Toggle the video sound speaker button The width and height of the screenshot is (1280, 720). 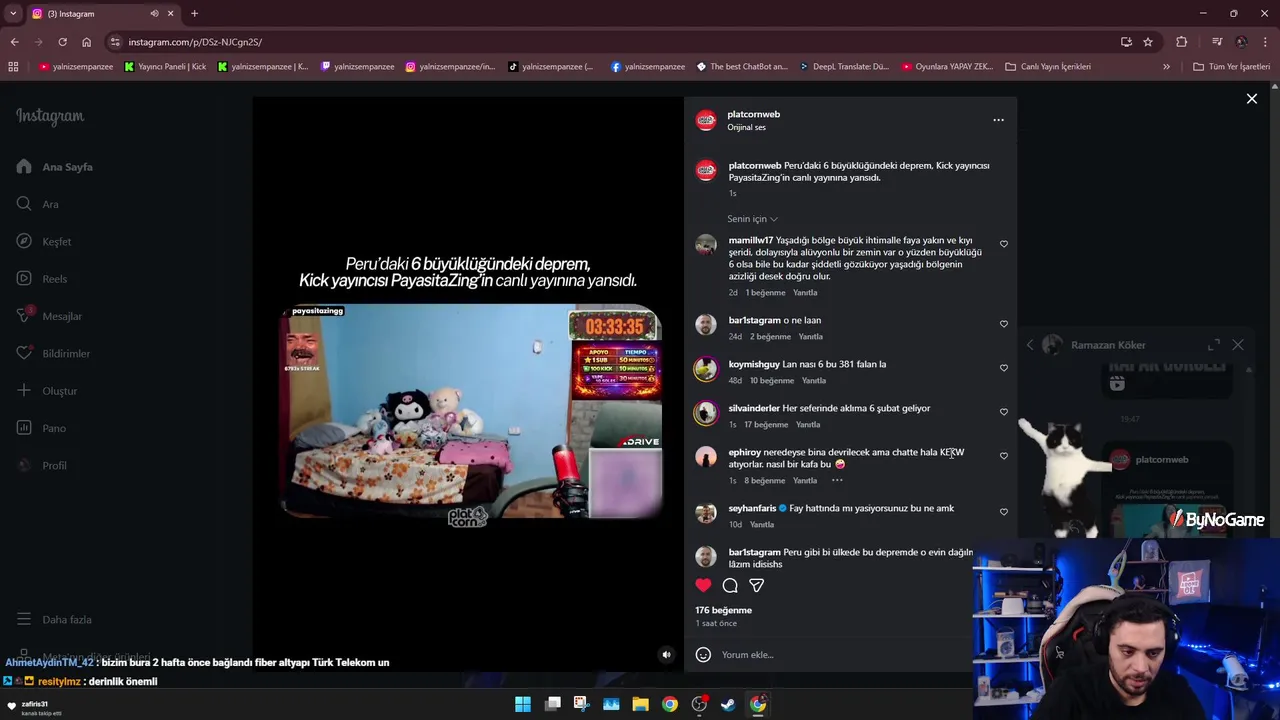click(x=667, y=655)
